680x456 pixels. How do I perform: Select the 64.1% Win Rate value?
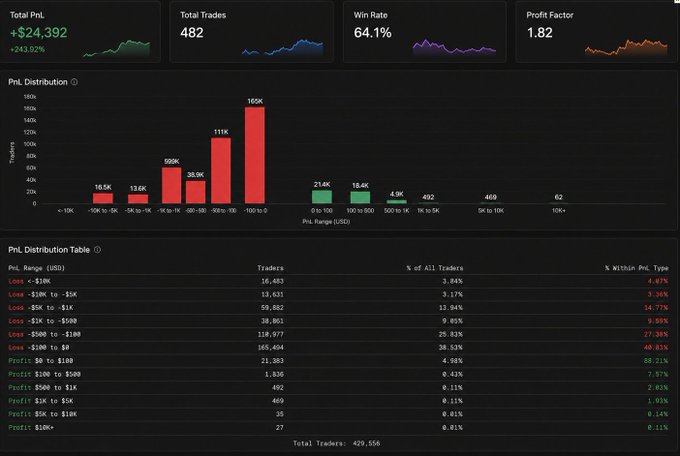pos(373,33)
